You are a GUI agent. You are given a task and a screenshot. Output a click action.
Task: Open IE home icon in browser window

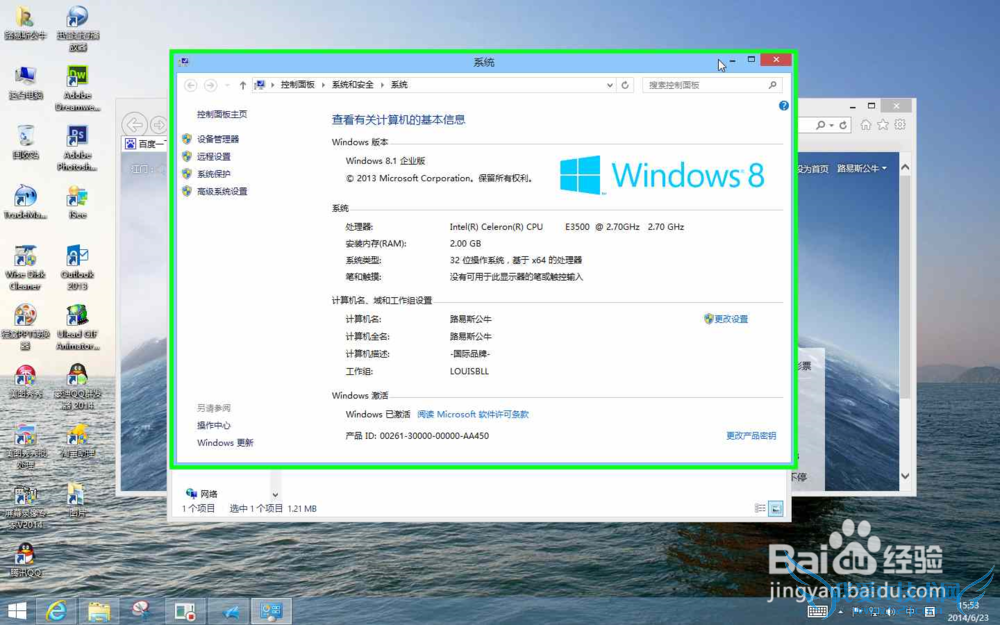point(865,125)
